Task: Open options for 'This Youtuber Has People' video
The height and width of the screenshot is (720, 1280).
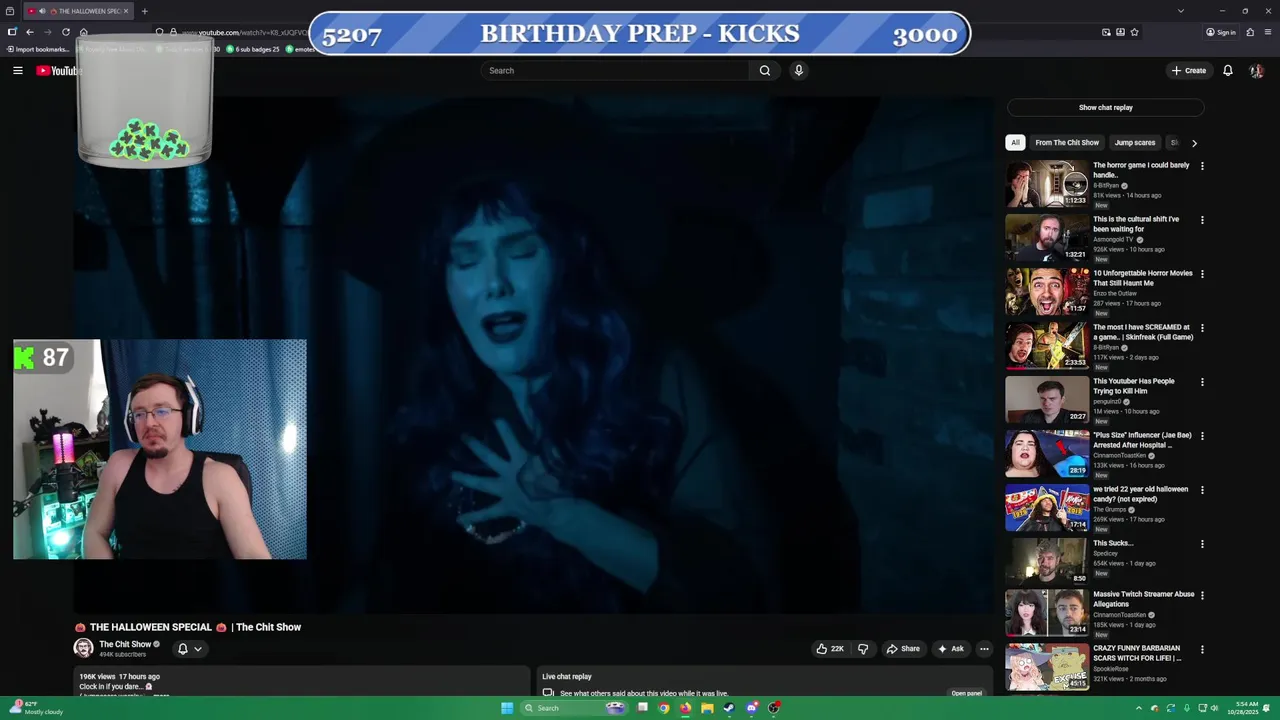Action: coord(1202,382)
